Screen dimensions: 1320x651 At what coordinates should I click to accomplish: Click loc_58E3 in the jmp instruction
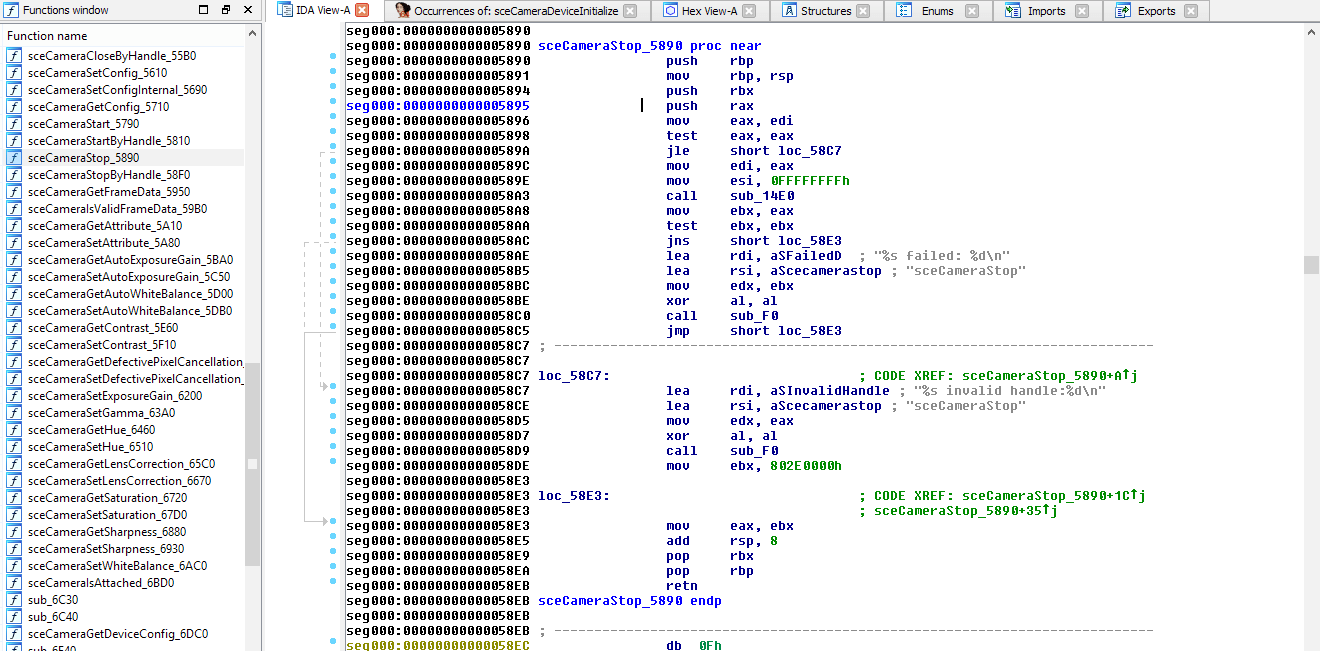[809, 331]
